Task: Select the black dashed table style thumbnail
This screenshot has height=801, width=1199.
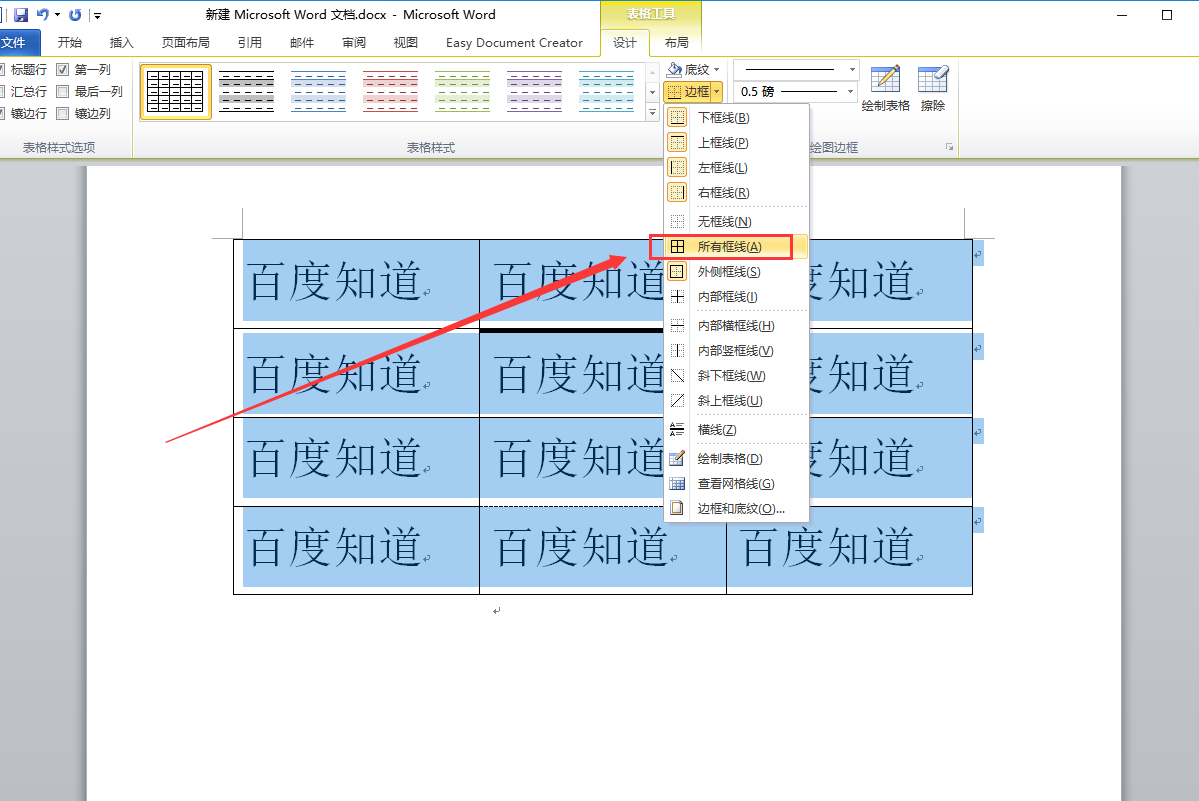Action: 246,92
